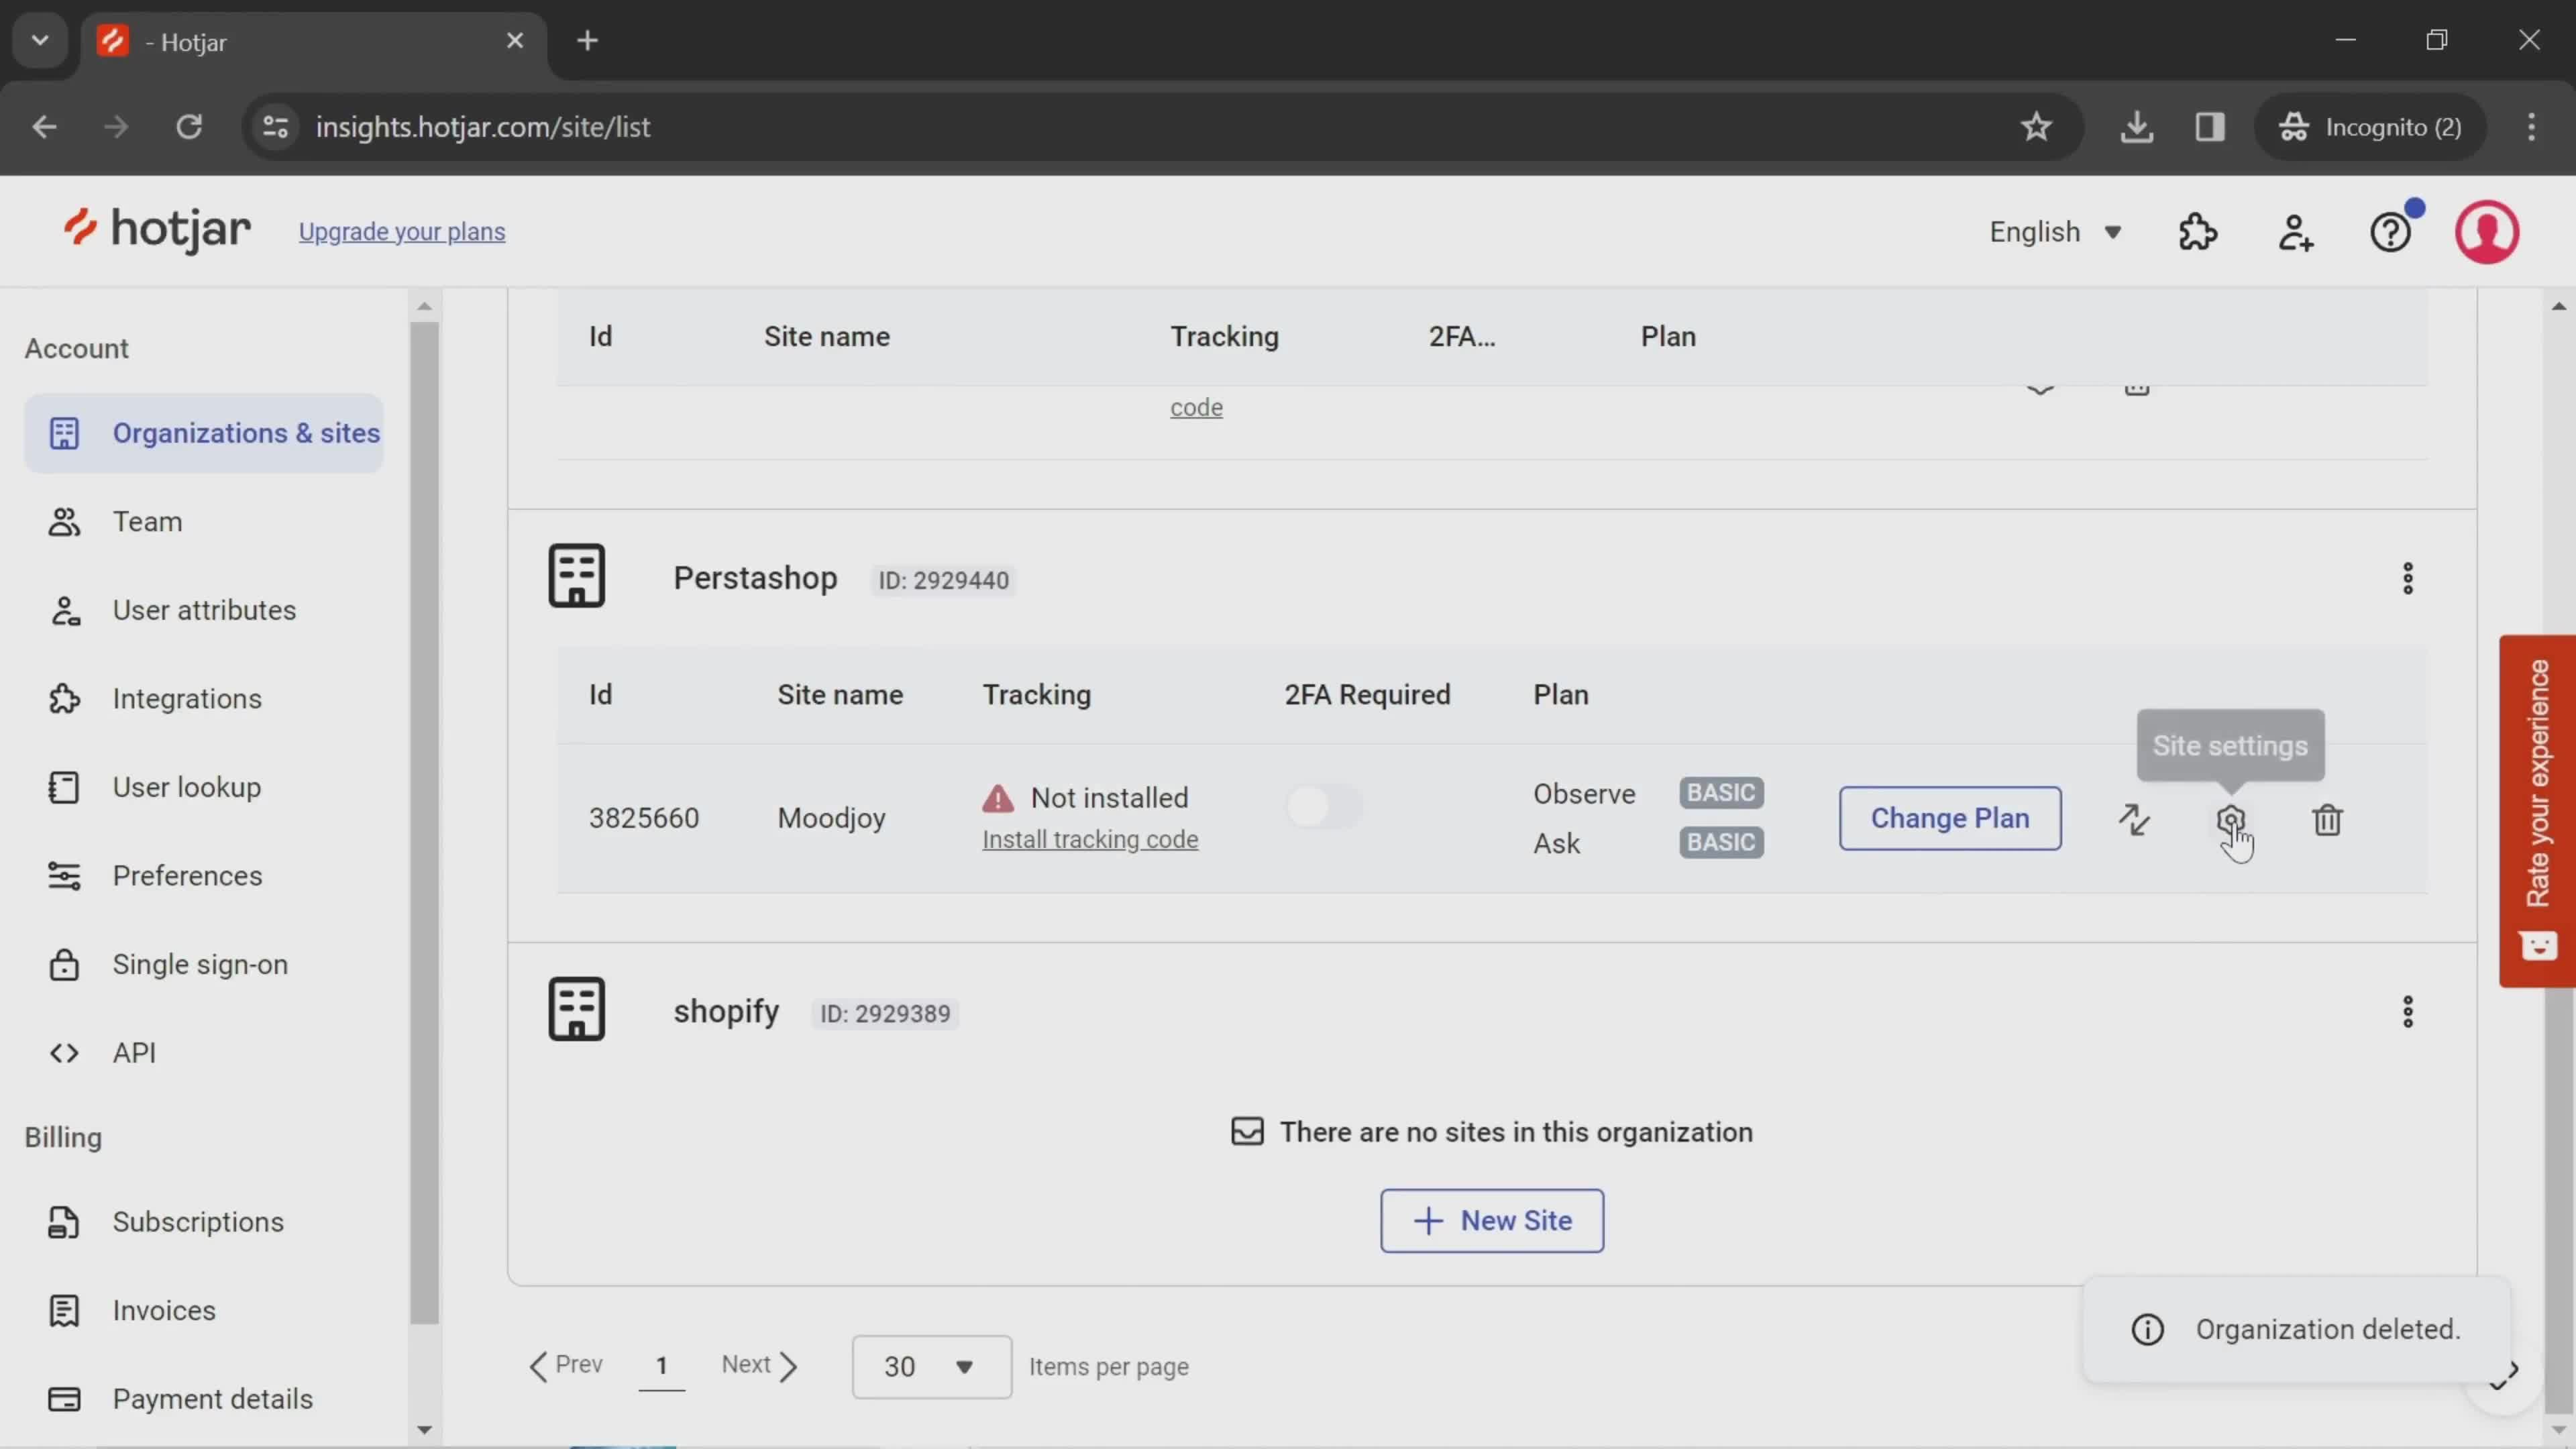Viewport: 2576px width, 1449px height.
Task: Click the shopify ID: 2929389 badge
Action: (885, 1014)
